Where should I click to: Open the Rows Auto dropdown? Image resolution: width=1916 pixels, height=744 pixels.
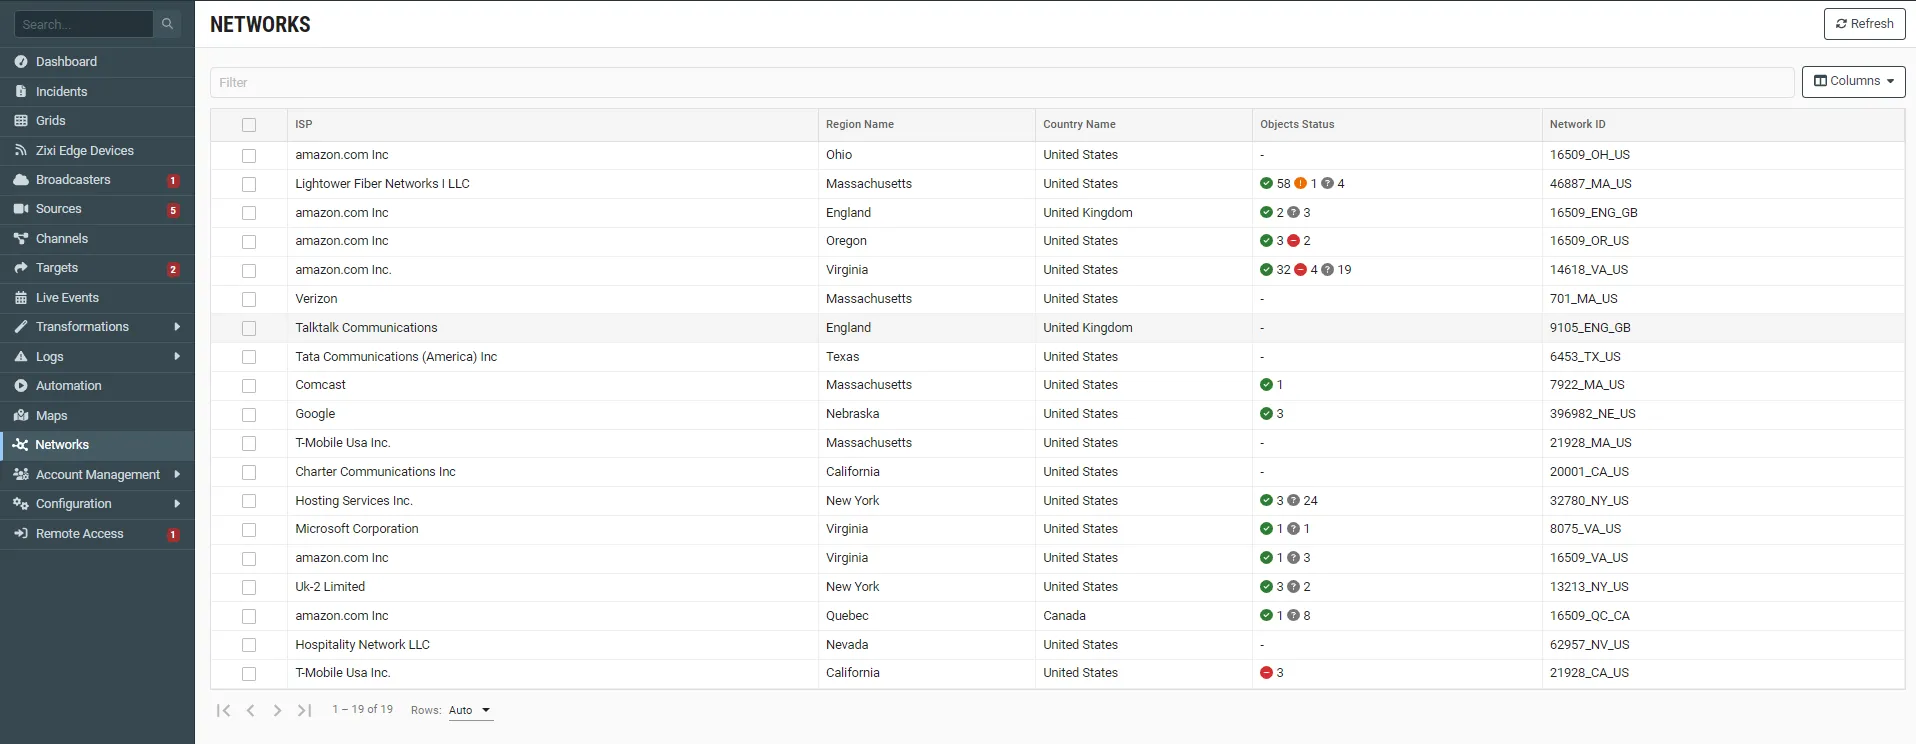pos(470,711)
